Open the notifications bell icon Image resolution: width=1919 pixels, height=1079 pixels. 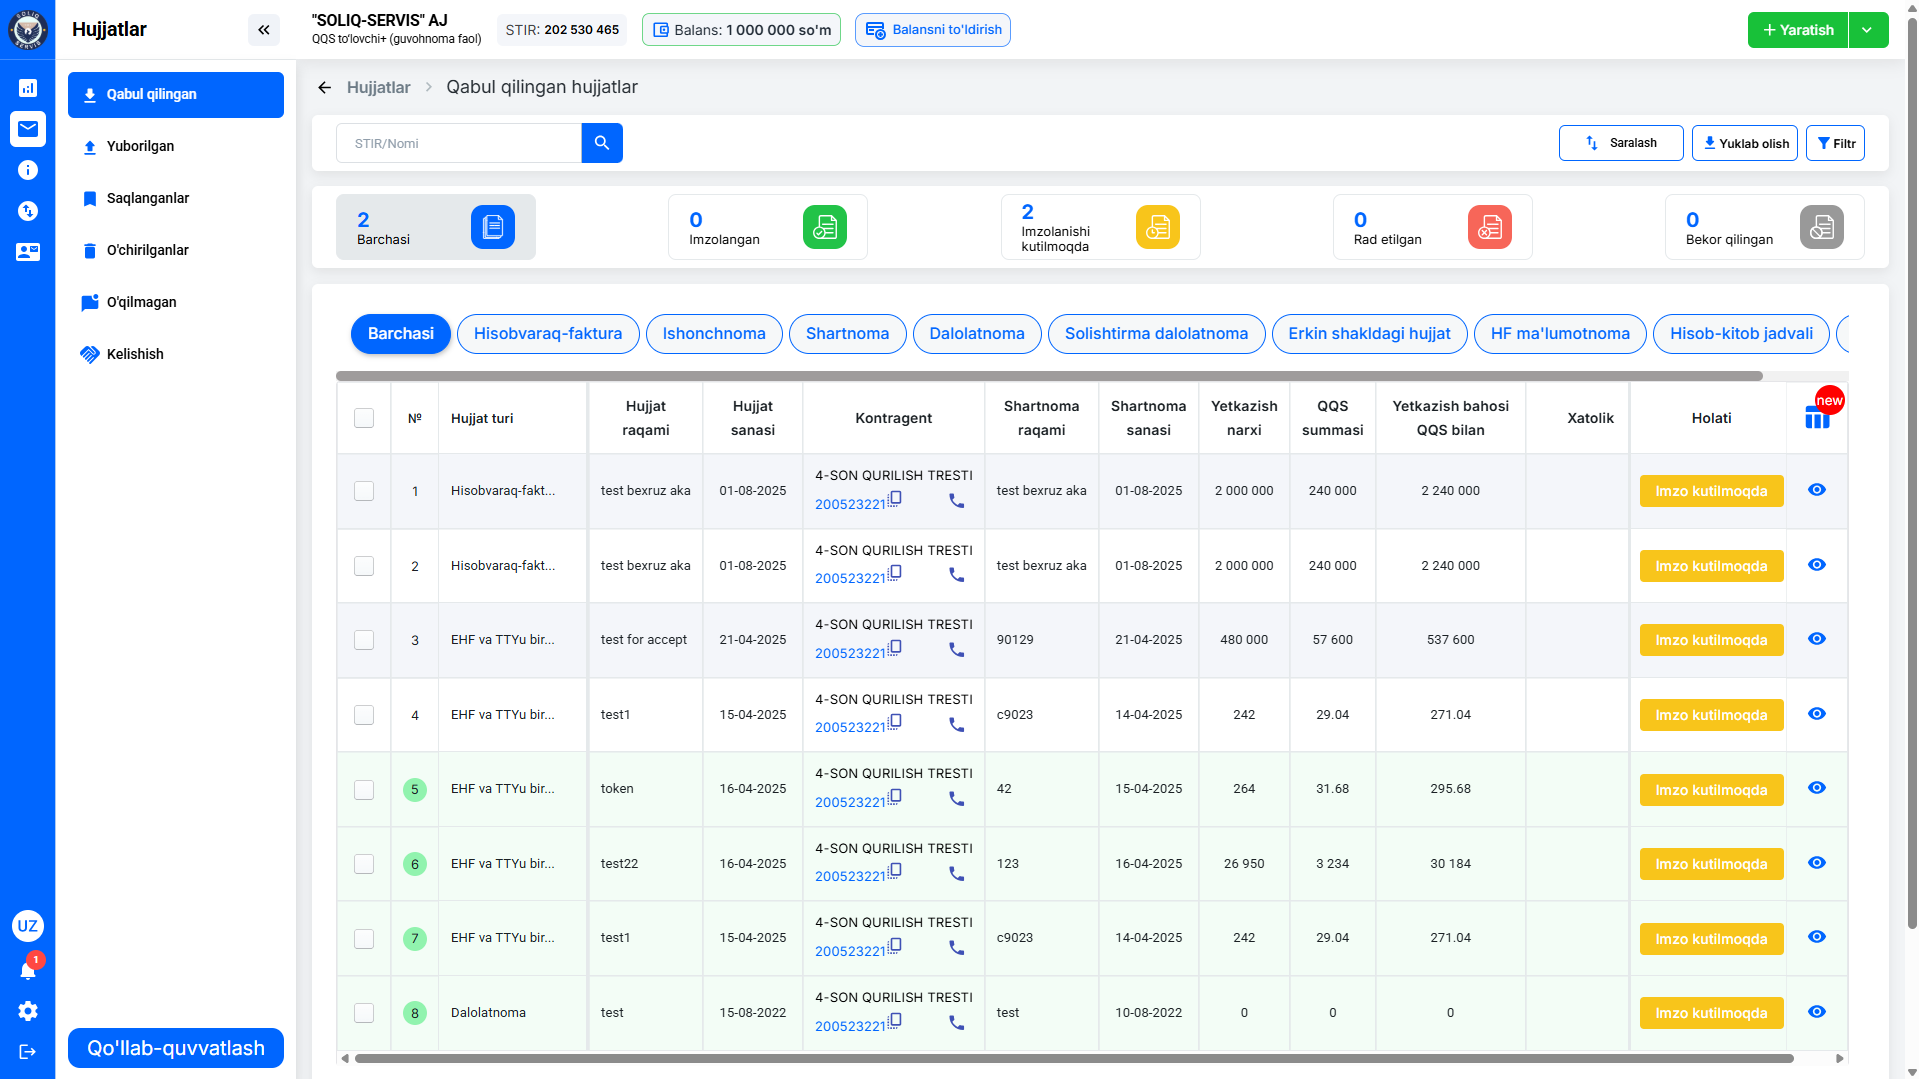[x=28, y=969]
